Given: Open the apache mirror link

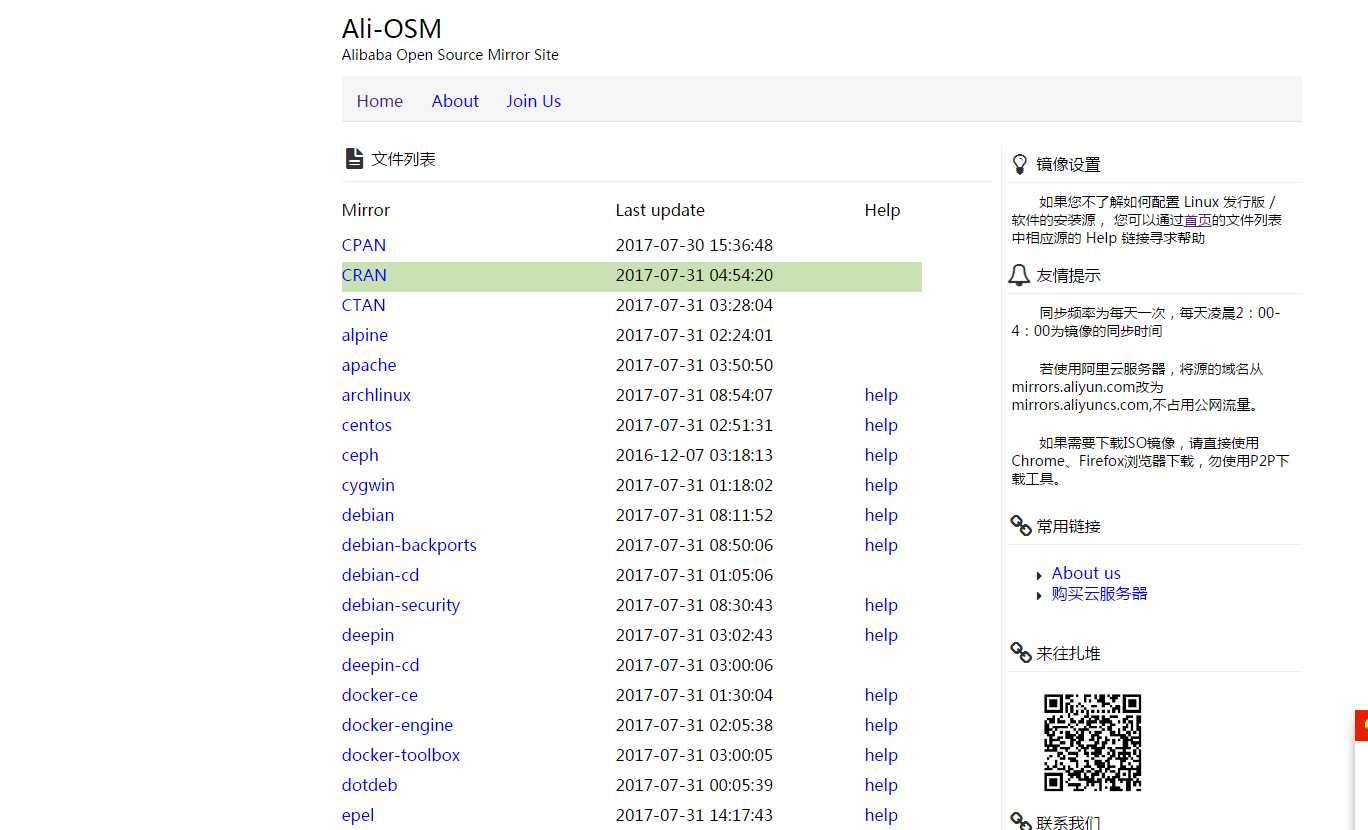Looking at the screenshot, I should pyautogui.click(x=369, y=365).
